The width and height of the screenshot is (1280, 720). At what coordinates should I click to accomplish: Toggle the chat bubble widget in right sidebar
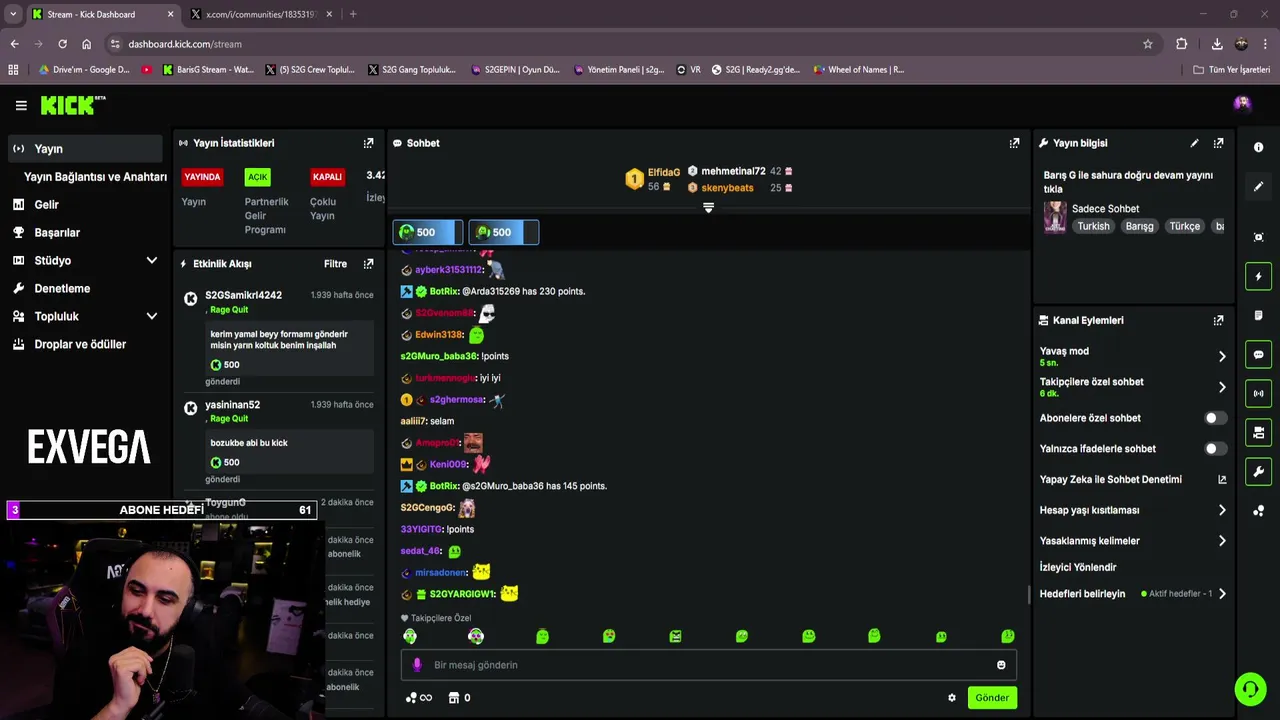point(1258,354)
